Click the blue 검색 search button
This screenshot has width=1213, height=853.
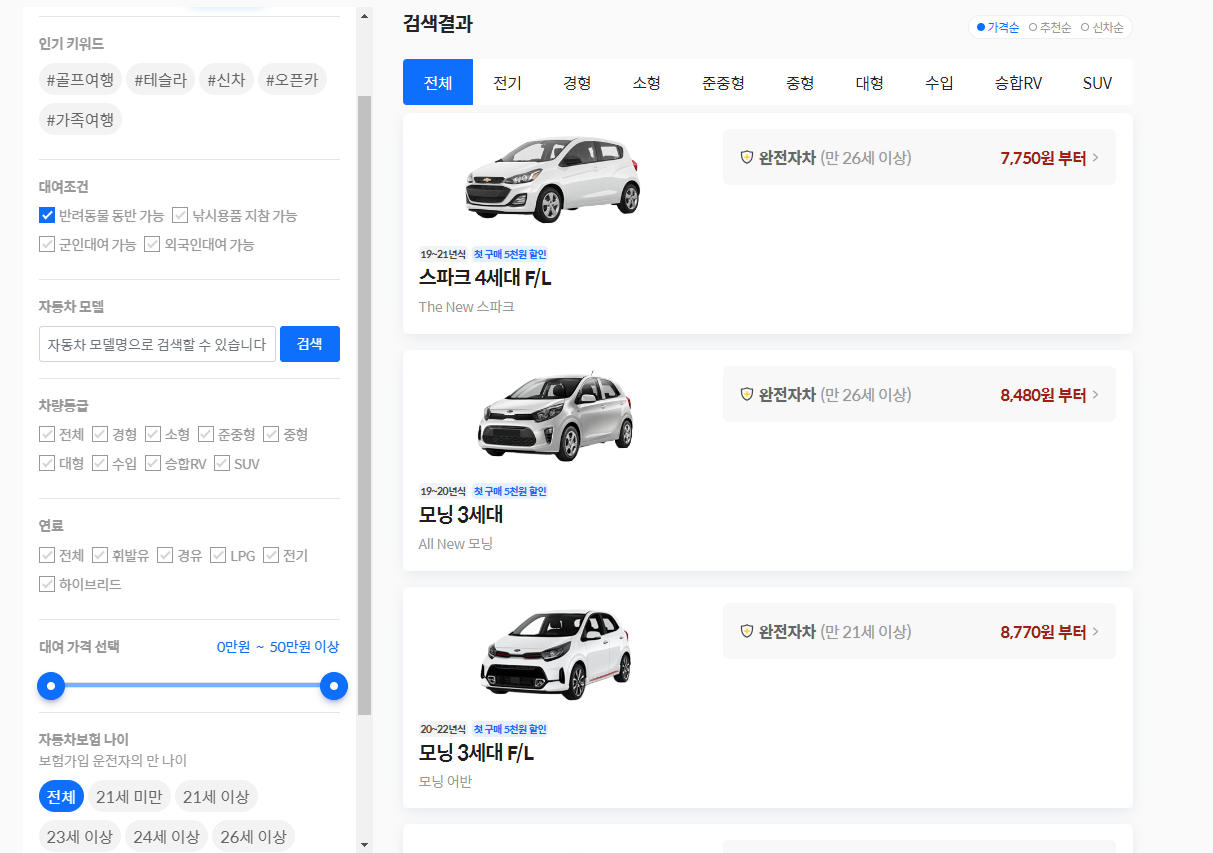tap(309, 343)
